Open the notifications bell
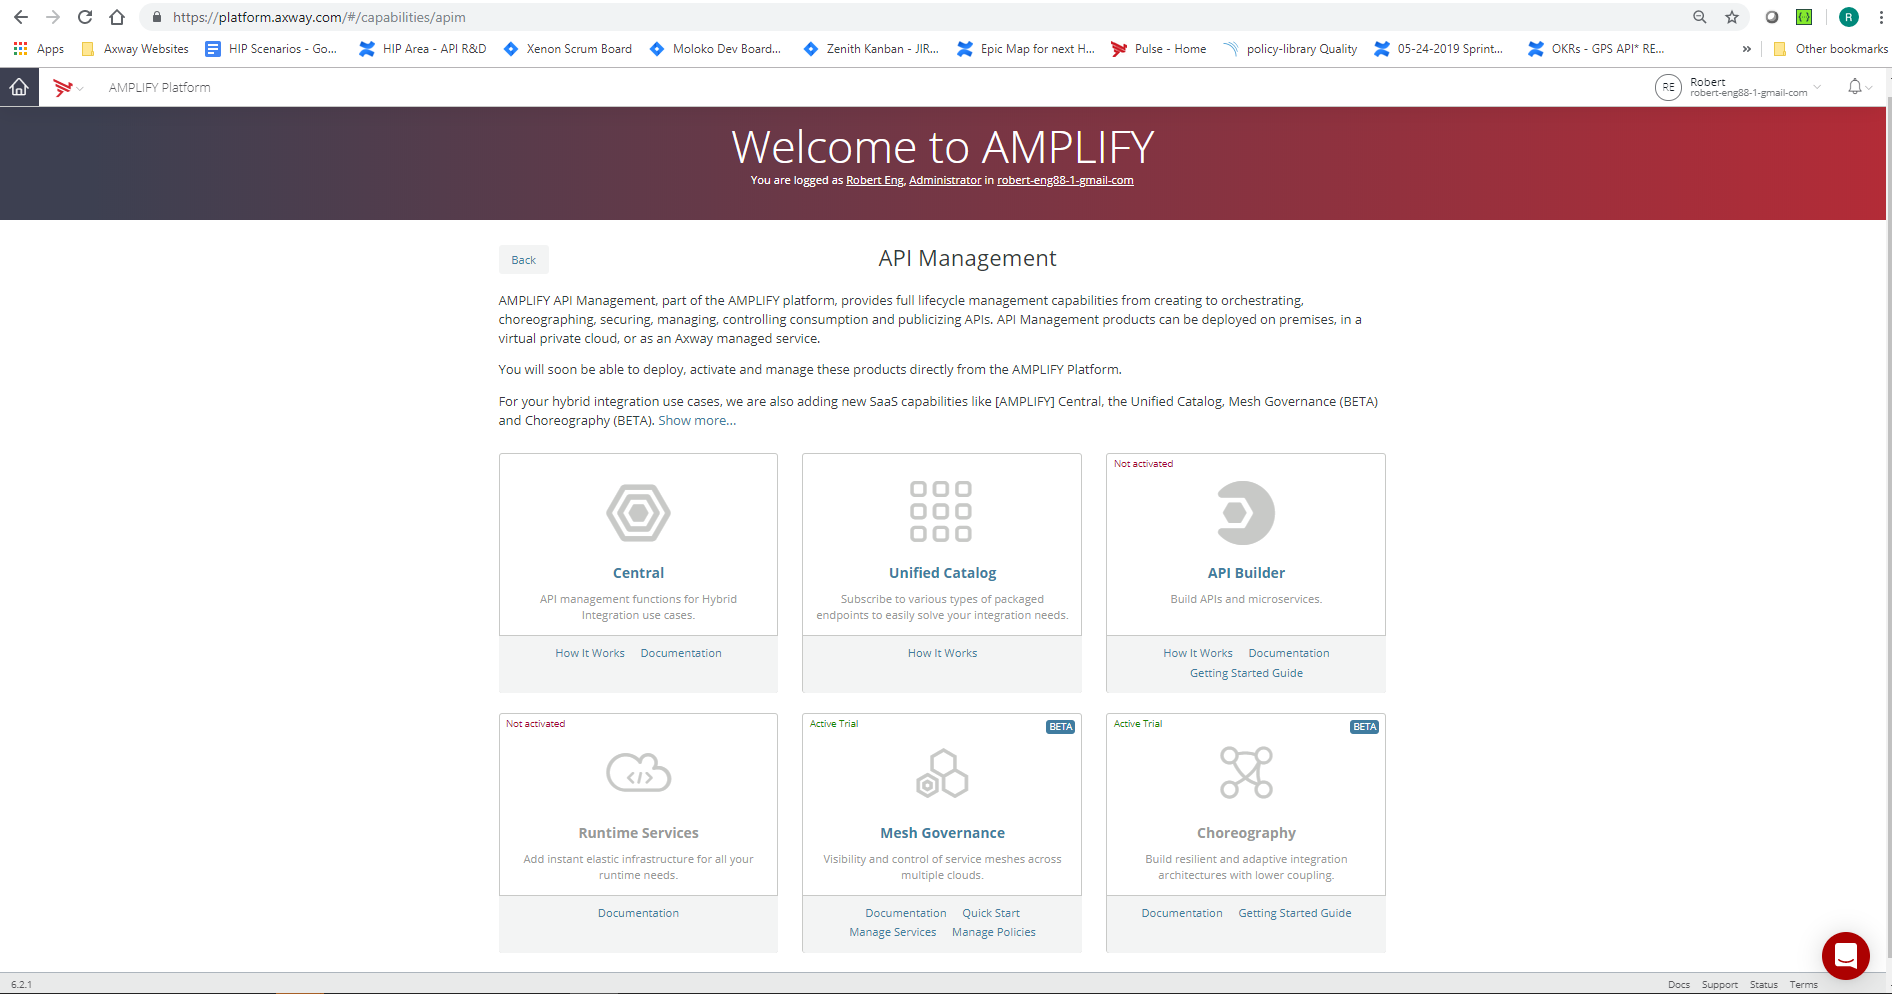This screenshot has height=994, width=1892. tap(1855, 87)
